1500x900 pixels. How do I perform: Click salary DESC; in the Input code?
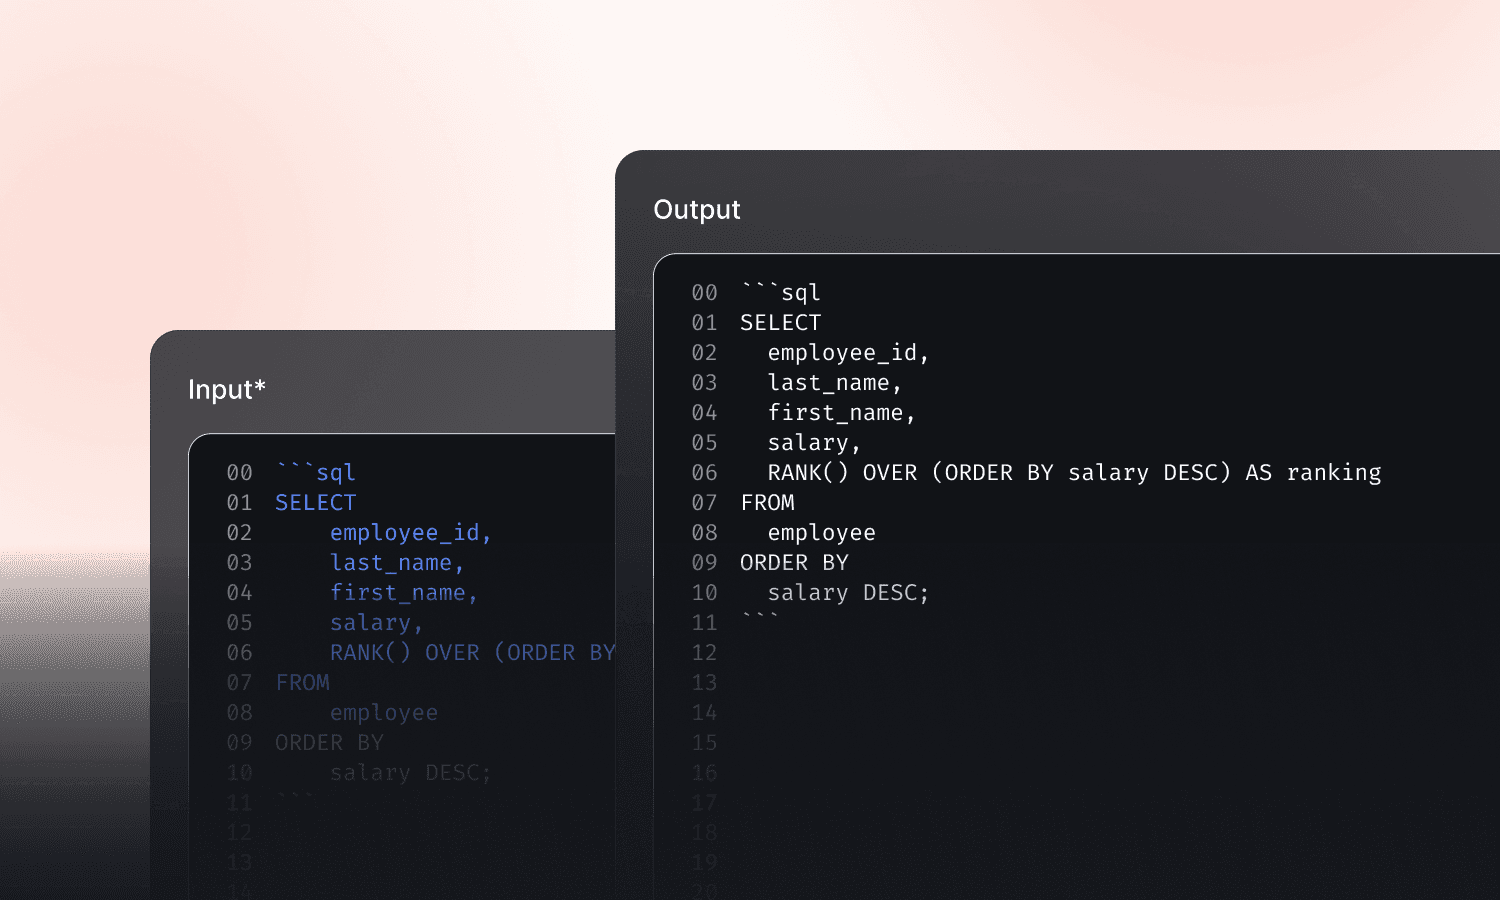pos(411,772)
